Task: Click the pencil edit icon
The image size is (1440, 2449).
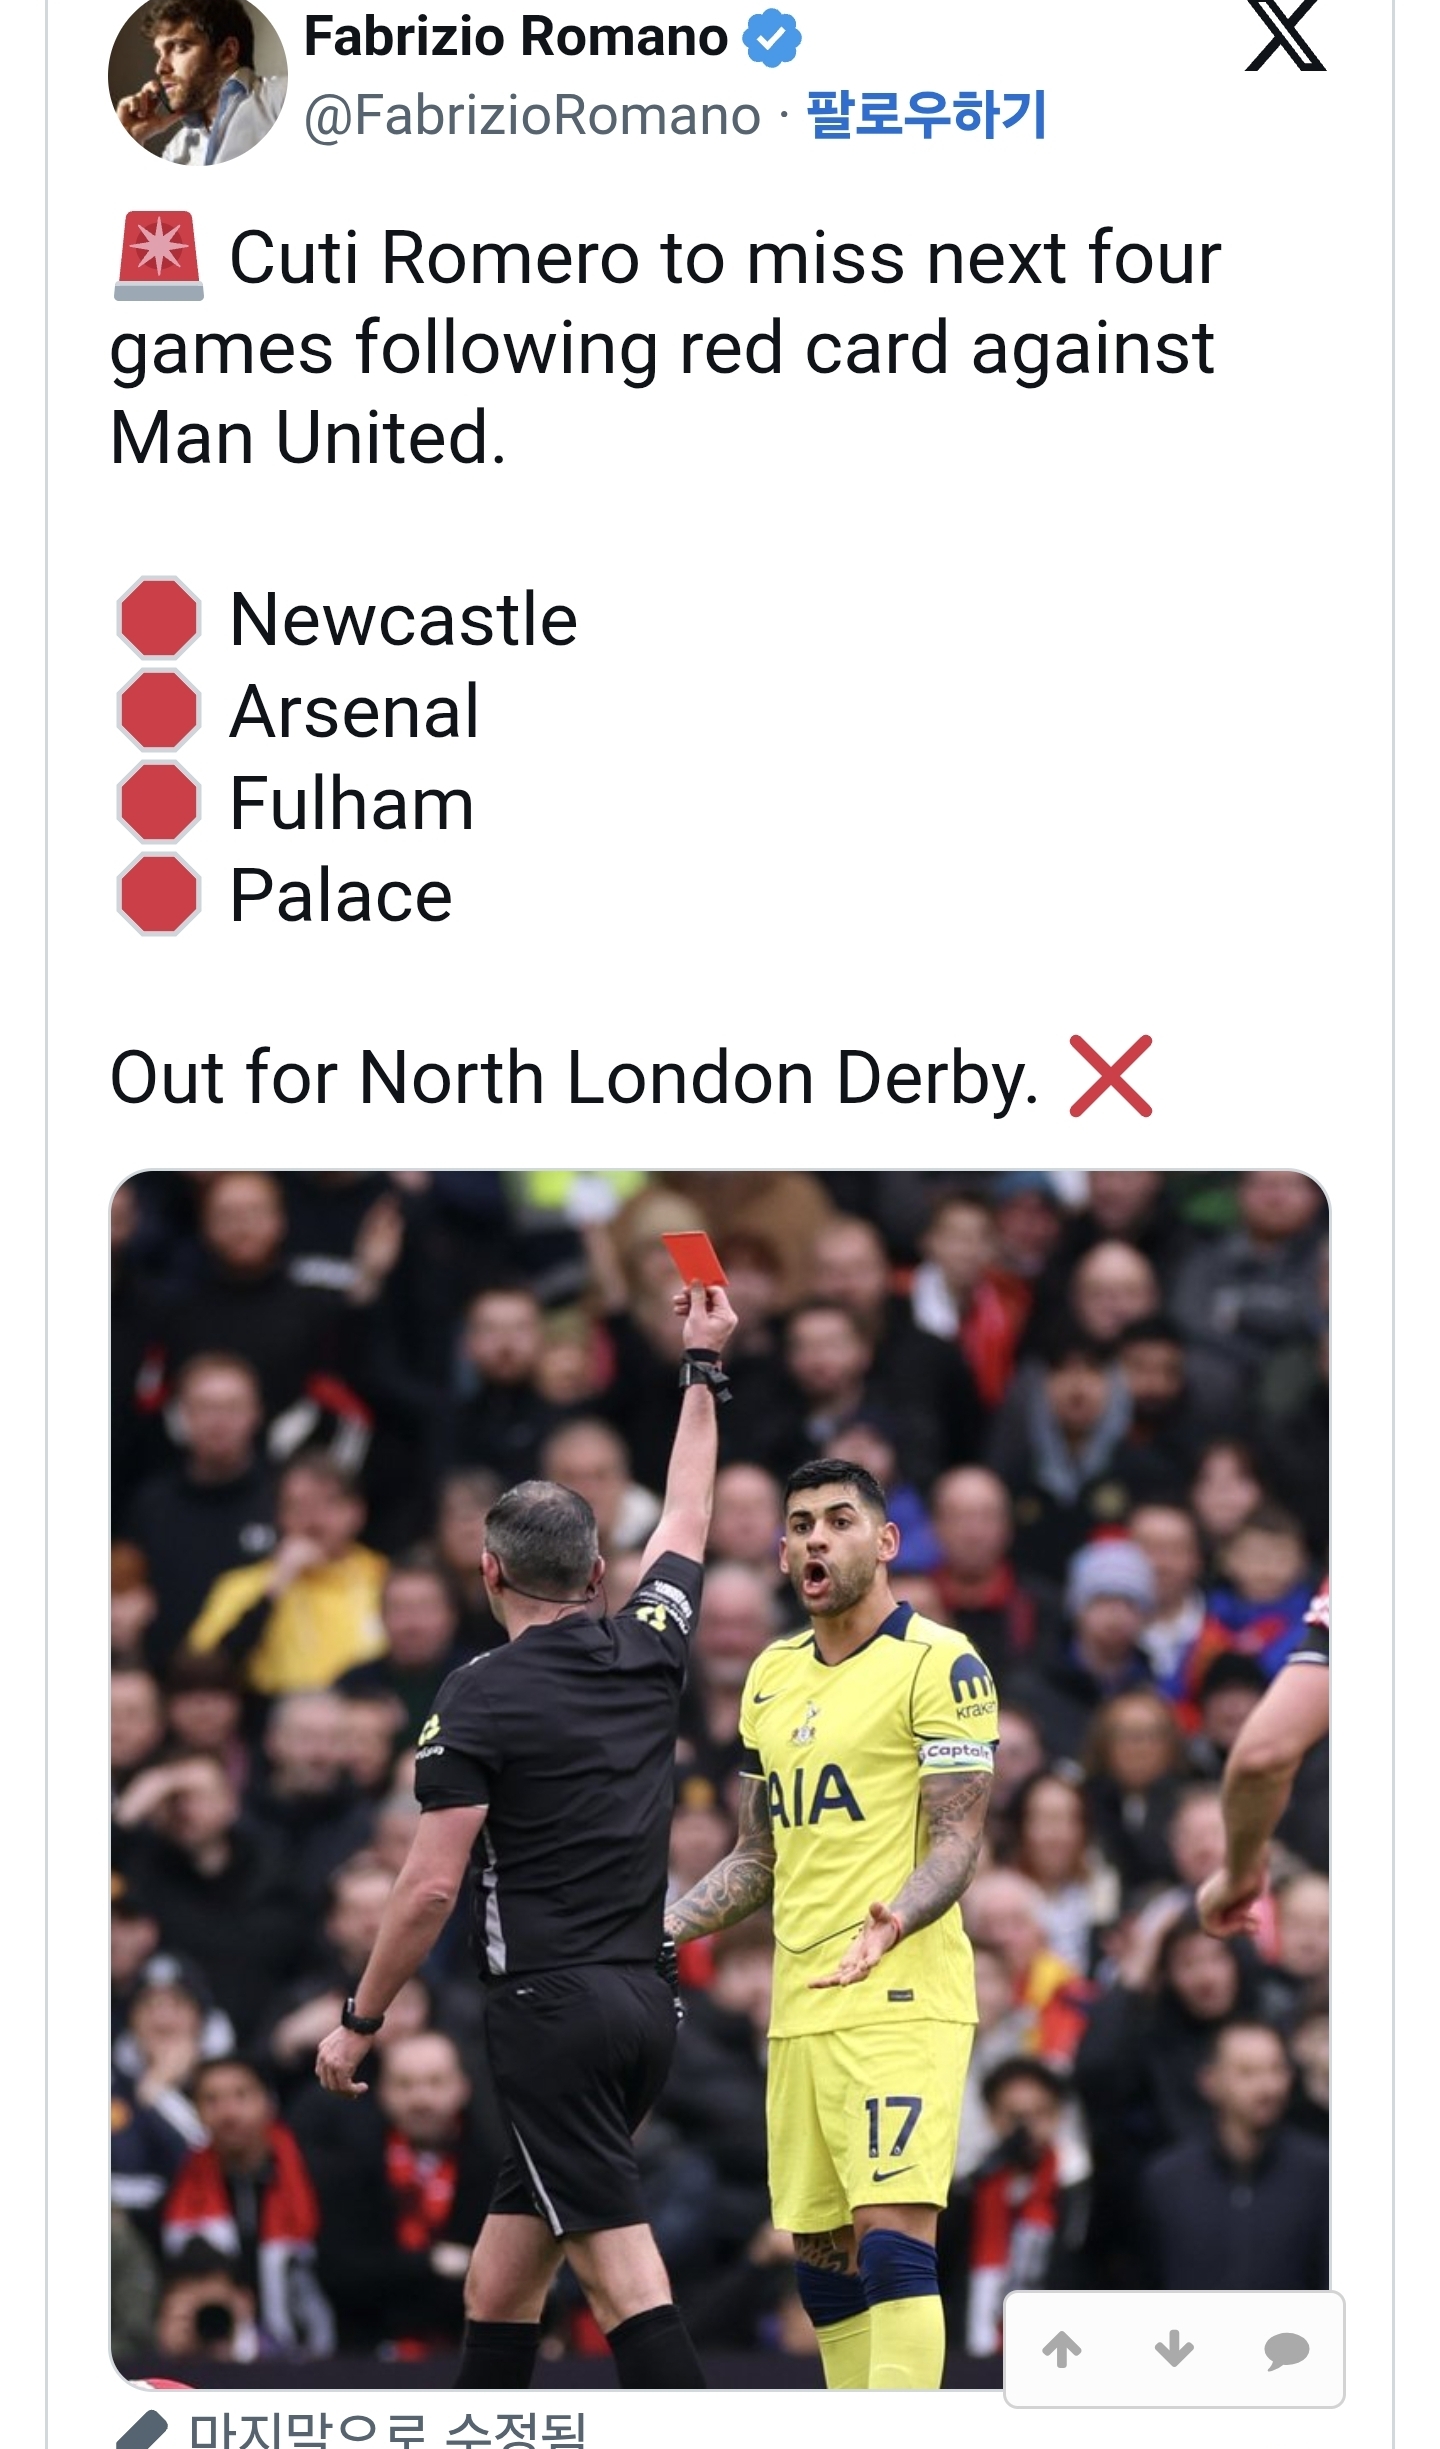Action: tap(140, 2432)
